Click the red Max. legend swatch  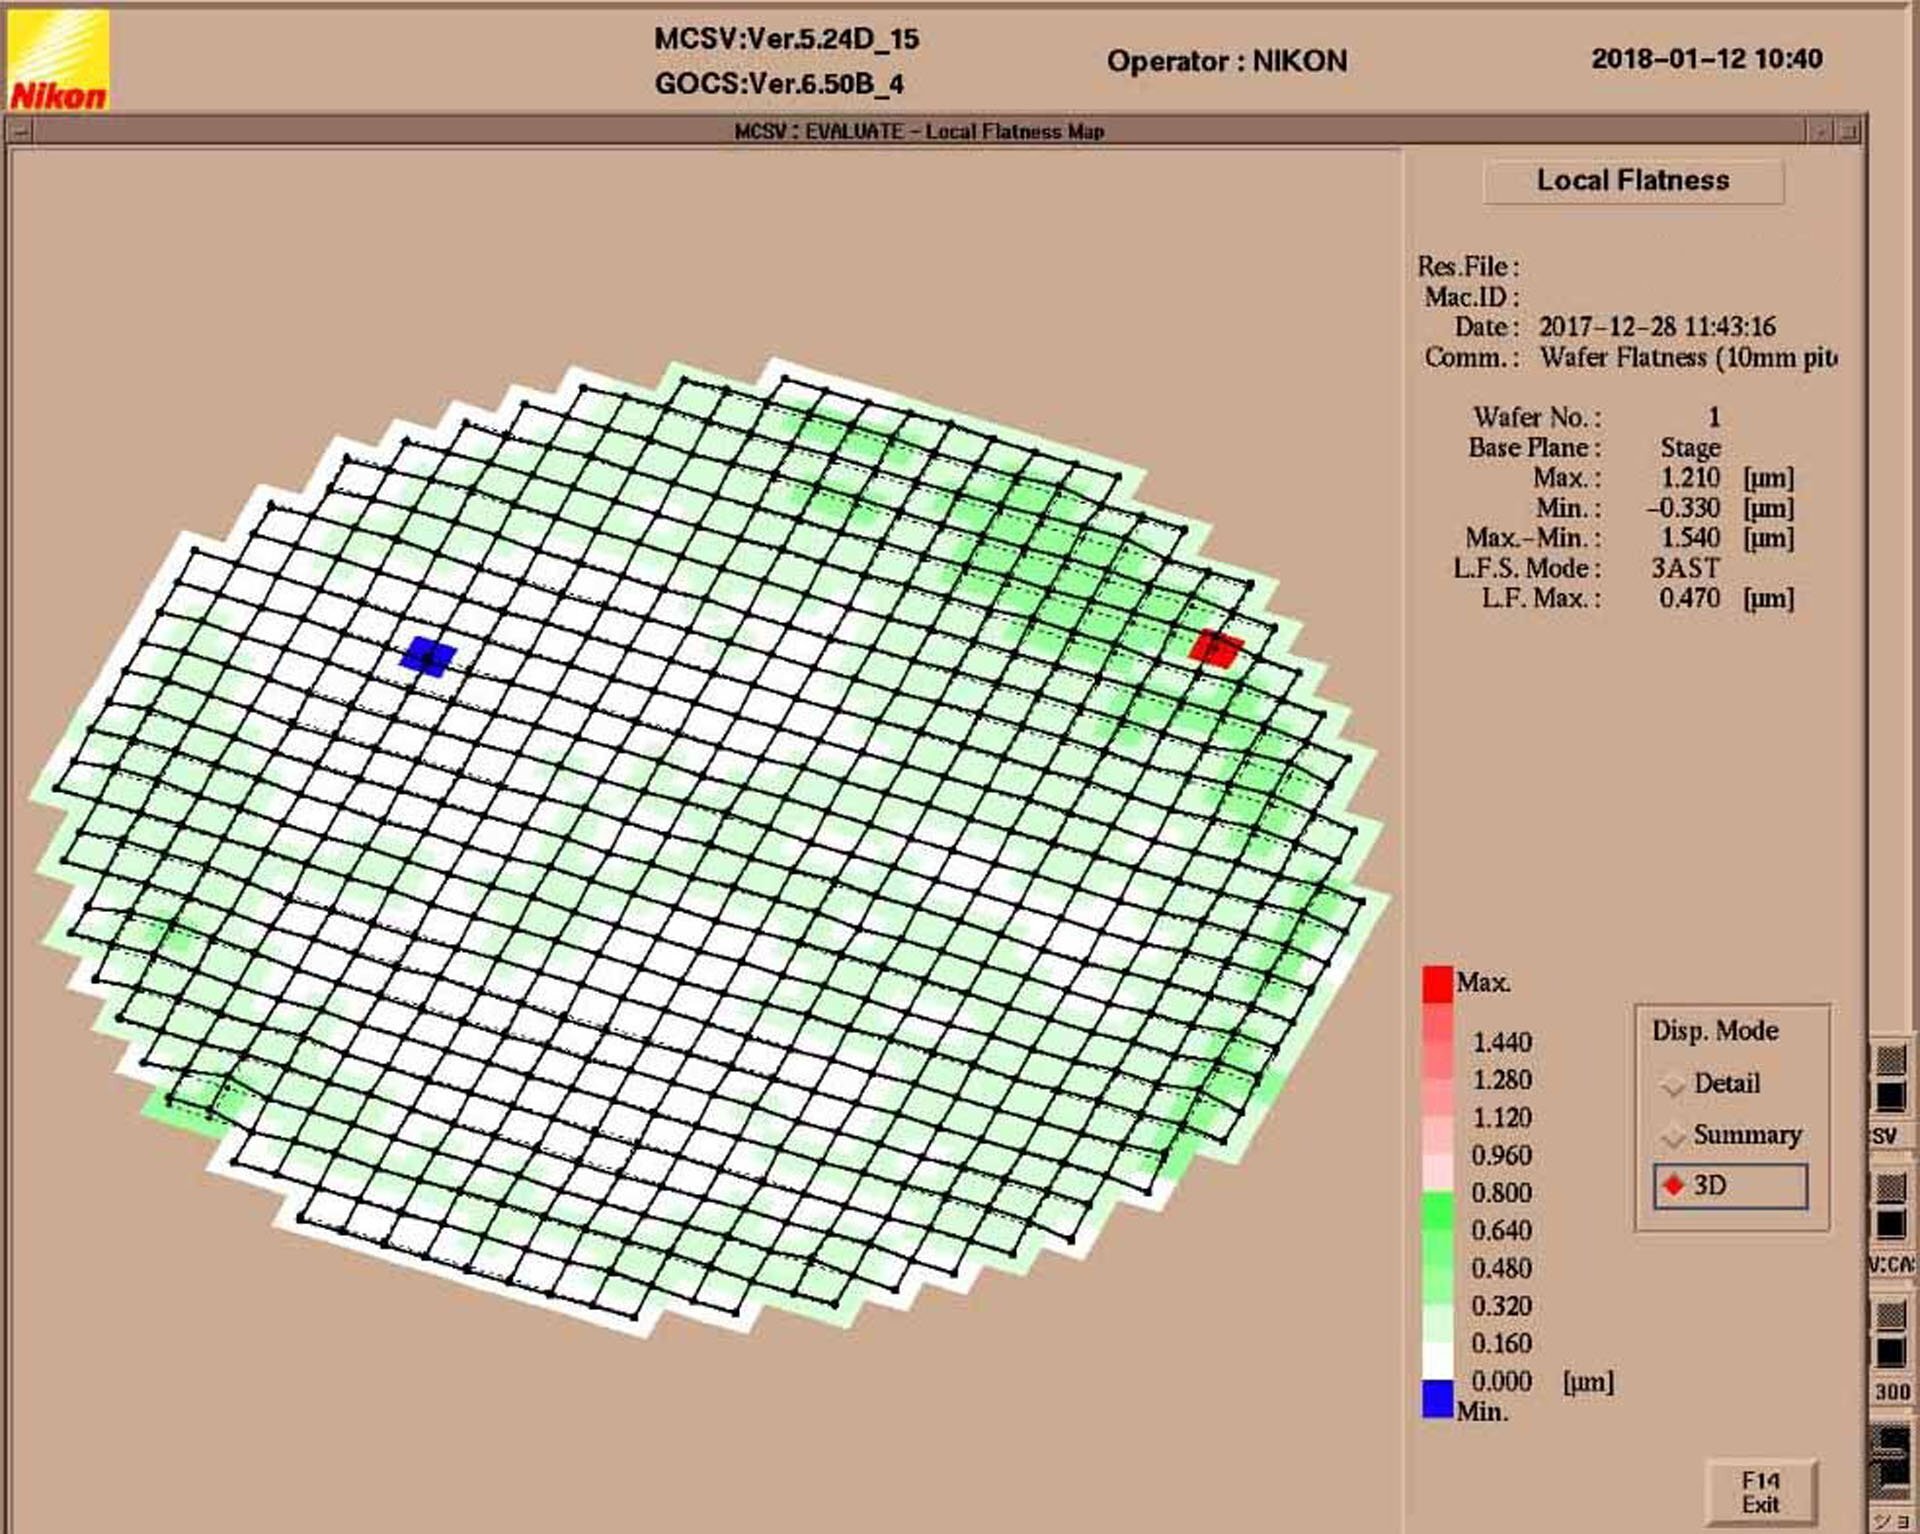click(x=1437, y=984)
